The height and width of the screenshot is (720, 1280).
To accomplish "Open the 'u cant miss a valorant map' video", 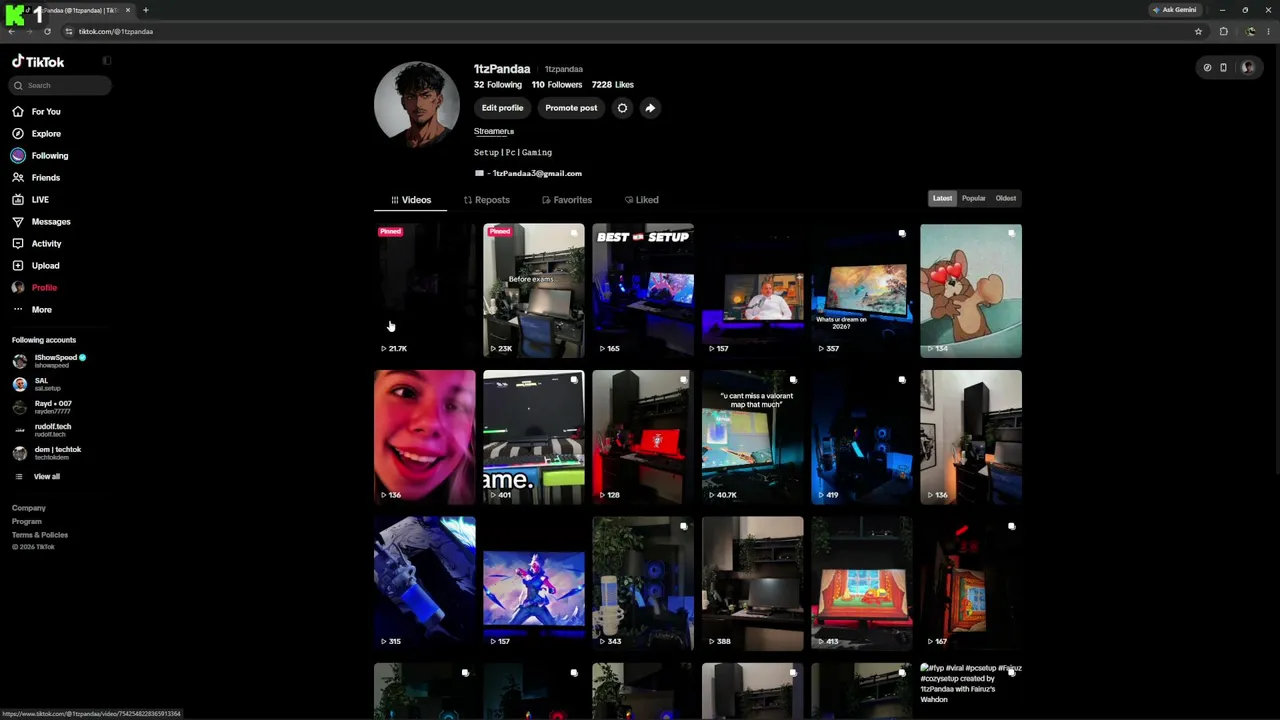I will pyautogui.click(x=753, y=437).
